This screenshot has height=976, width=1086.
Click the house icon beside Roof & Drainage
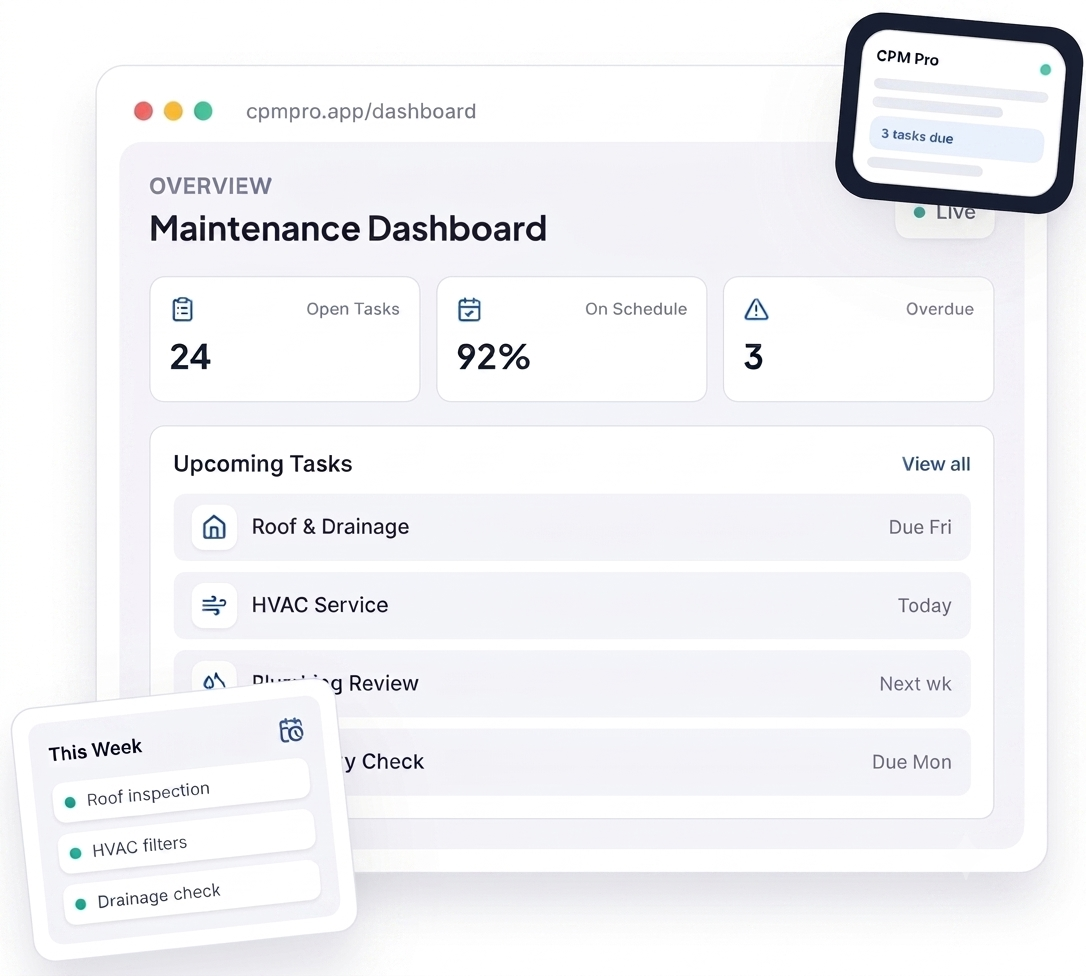point(214,527)
